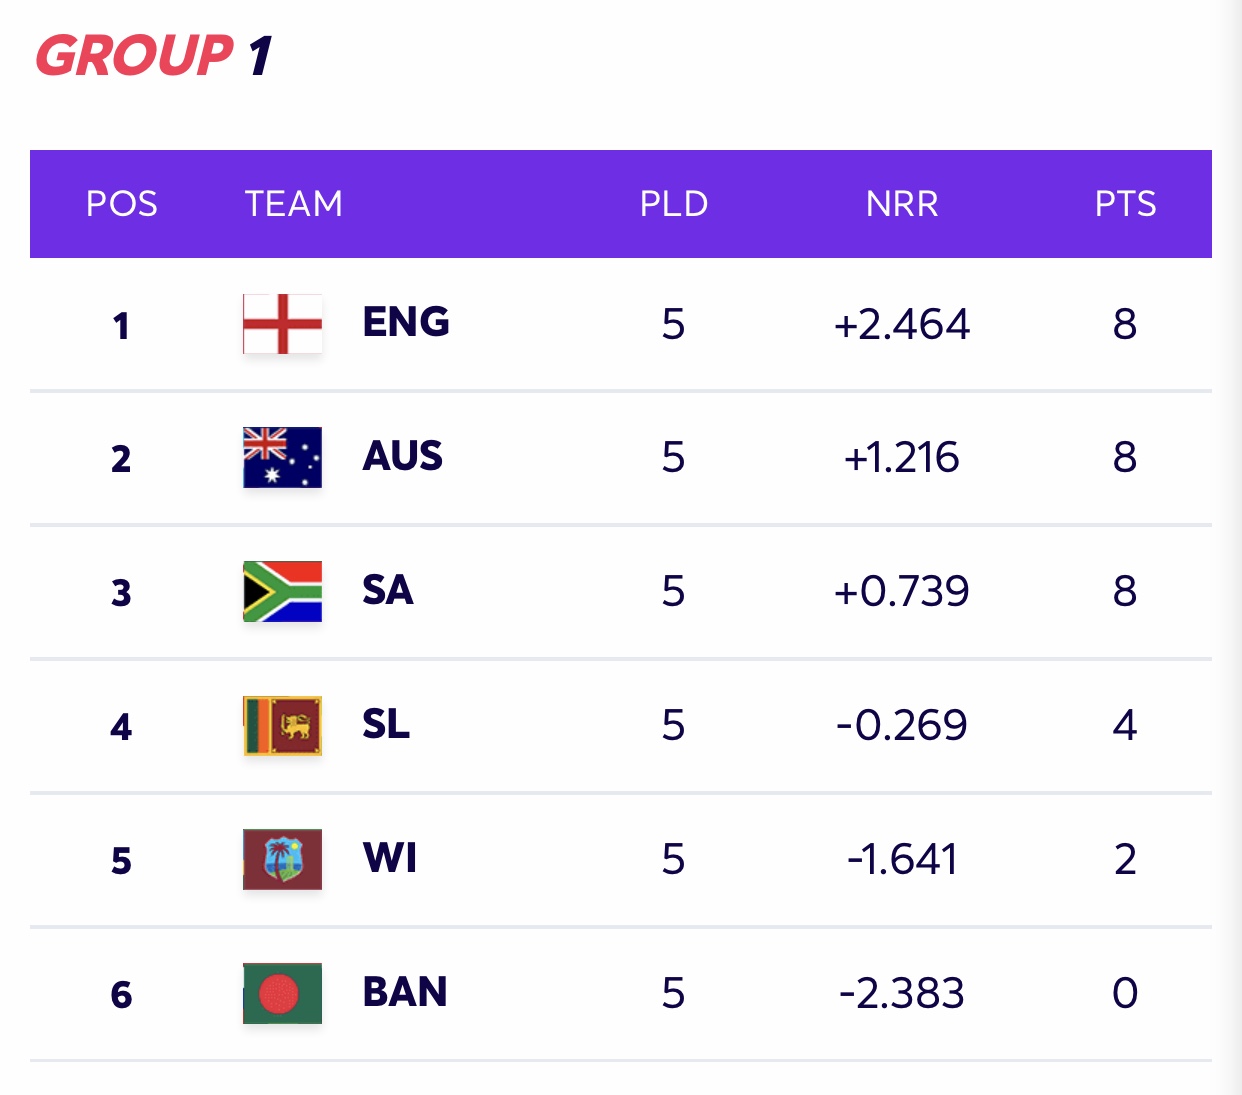Click the South Africa flag icon
Image resolution: width=1242 pixels, height=1095 pixels.
(282, 591)
